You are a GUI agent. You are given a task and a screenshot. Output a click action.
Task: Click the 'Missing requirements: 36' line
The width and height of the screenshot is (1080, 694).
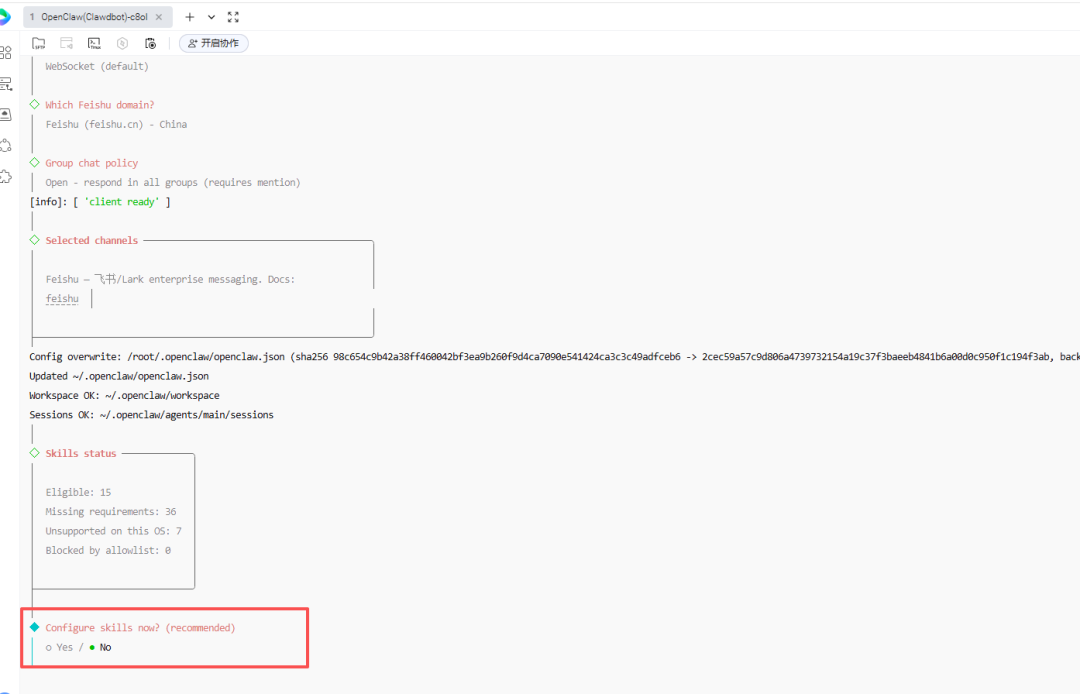(x=111, y=512)
